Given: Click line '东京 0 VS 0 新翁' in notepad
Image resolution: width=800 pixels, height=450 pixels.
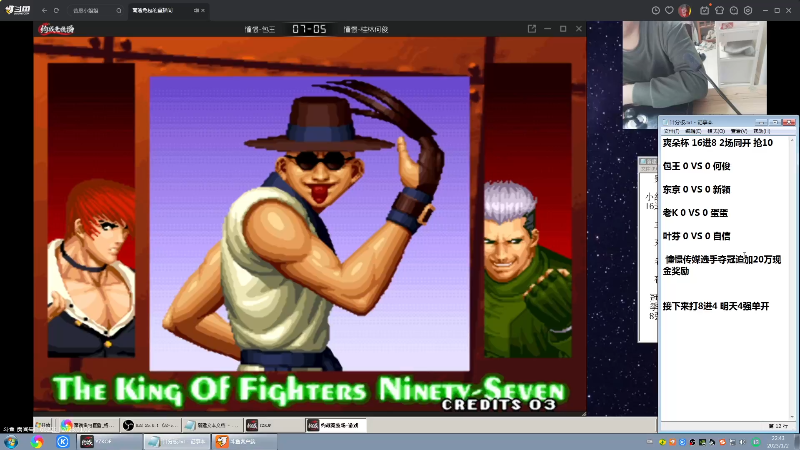Looking at the screenshot, I should 696,190.
